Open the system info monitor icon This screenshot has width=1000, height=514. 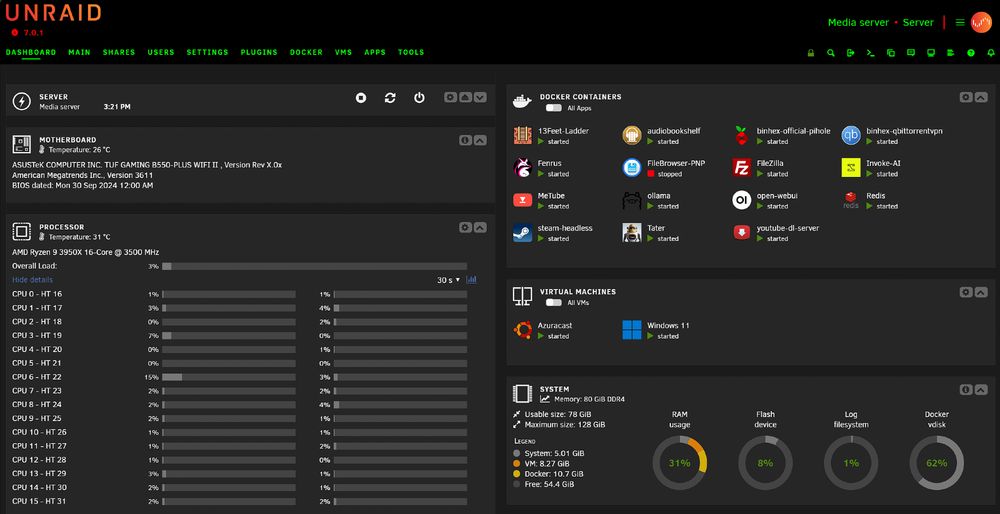pyautogui.click(x=930, y=53)
